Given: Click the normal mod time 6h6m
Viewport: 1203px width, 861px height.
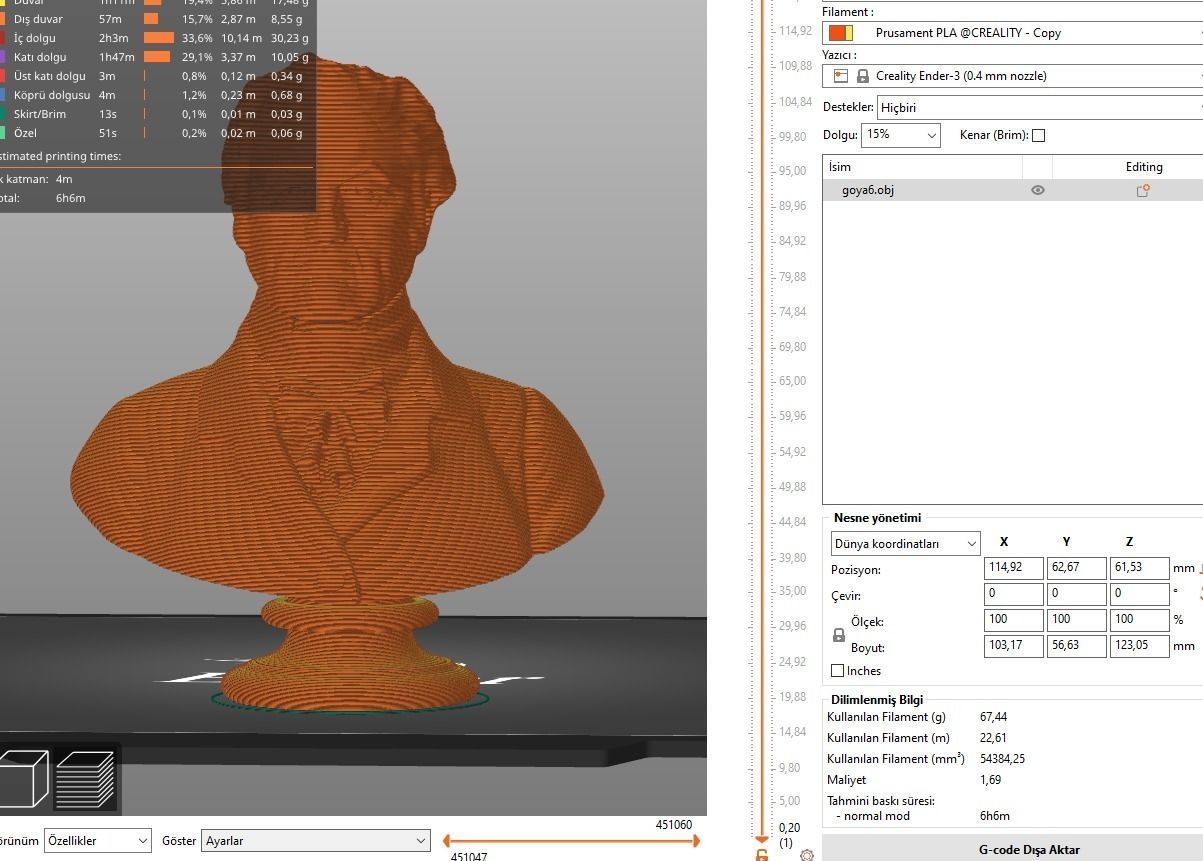Looking at the screenshot, I should (x=995, y=816).
